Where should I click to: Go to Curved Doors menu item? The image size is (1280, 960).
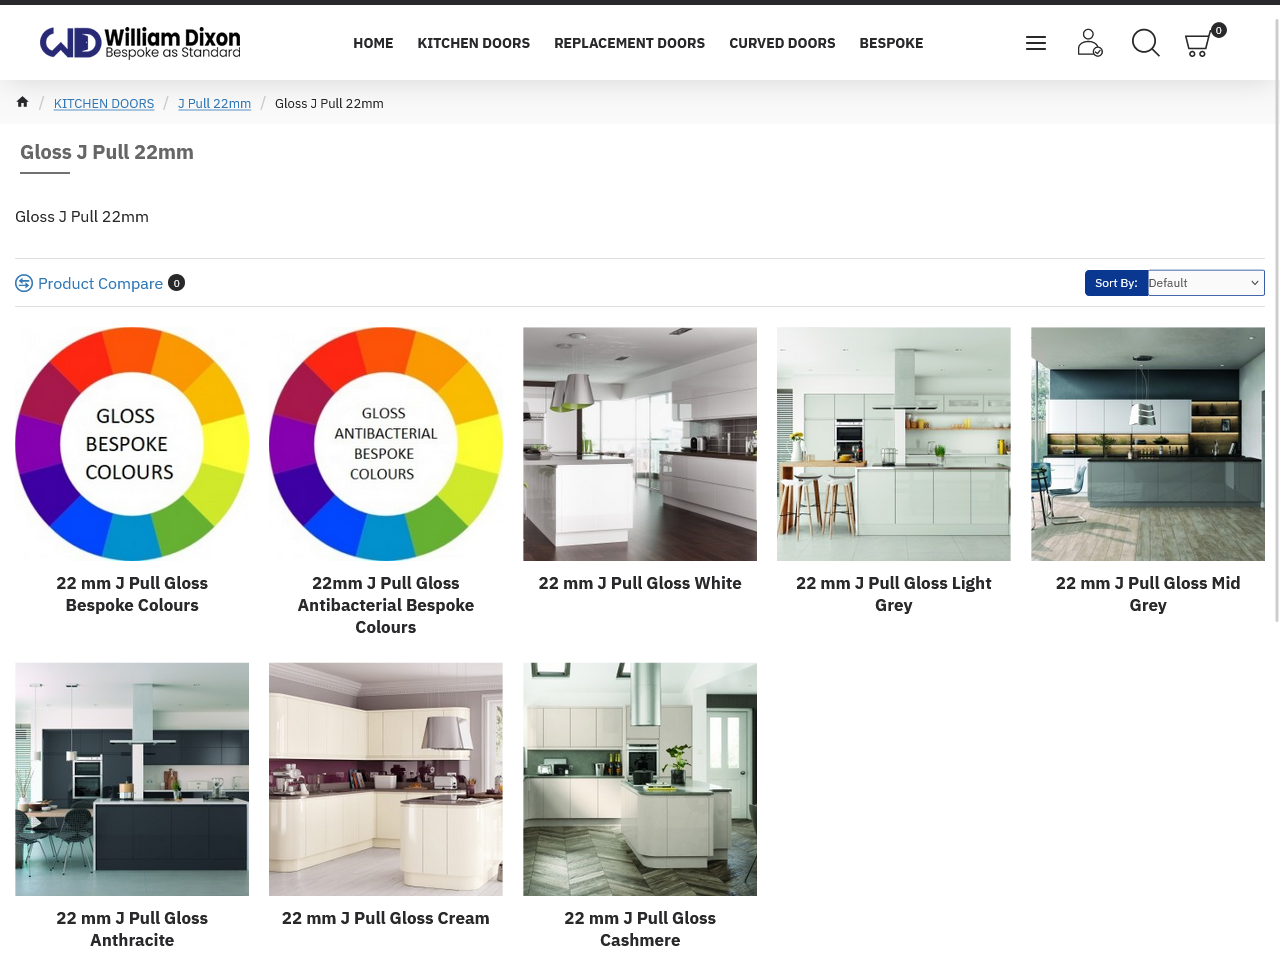(x=782, y=43)
